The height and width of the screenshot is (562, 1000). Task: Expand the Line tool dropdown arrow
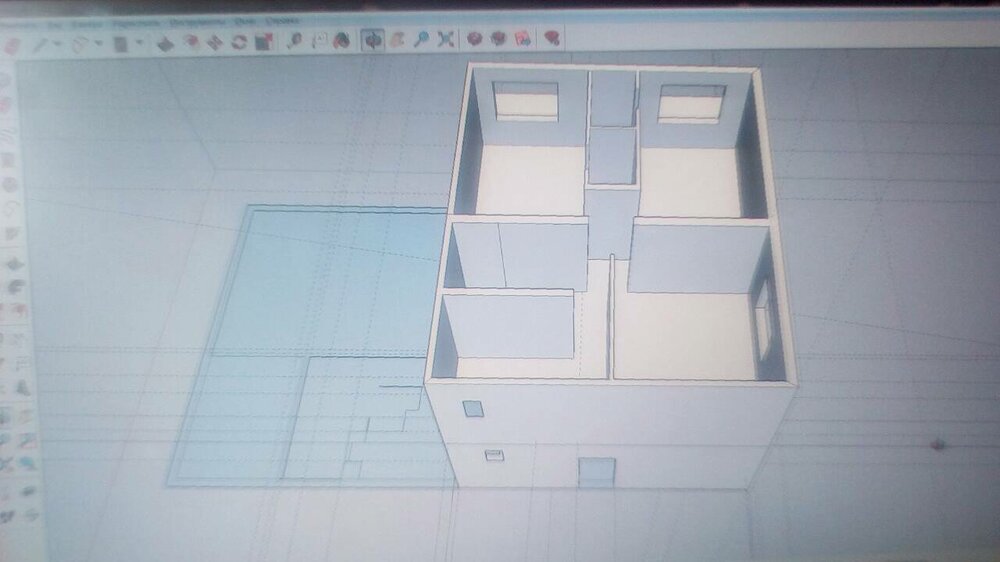click(x=57, y=45)
